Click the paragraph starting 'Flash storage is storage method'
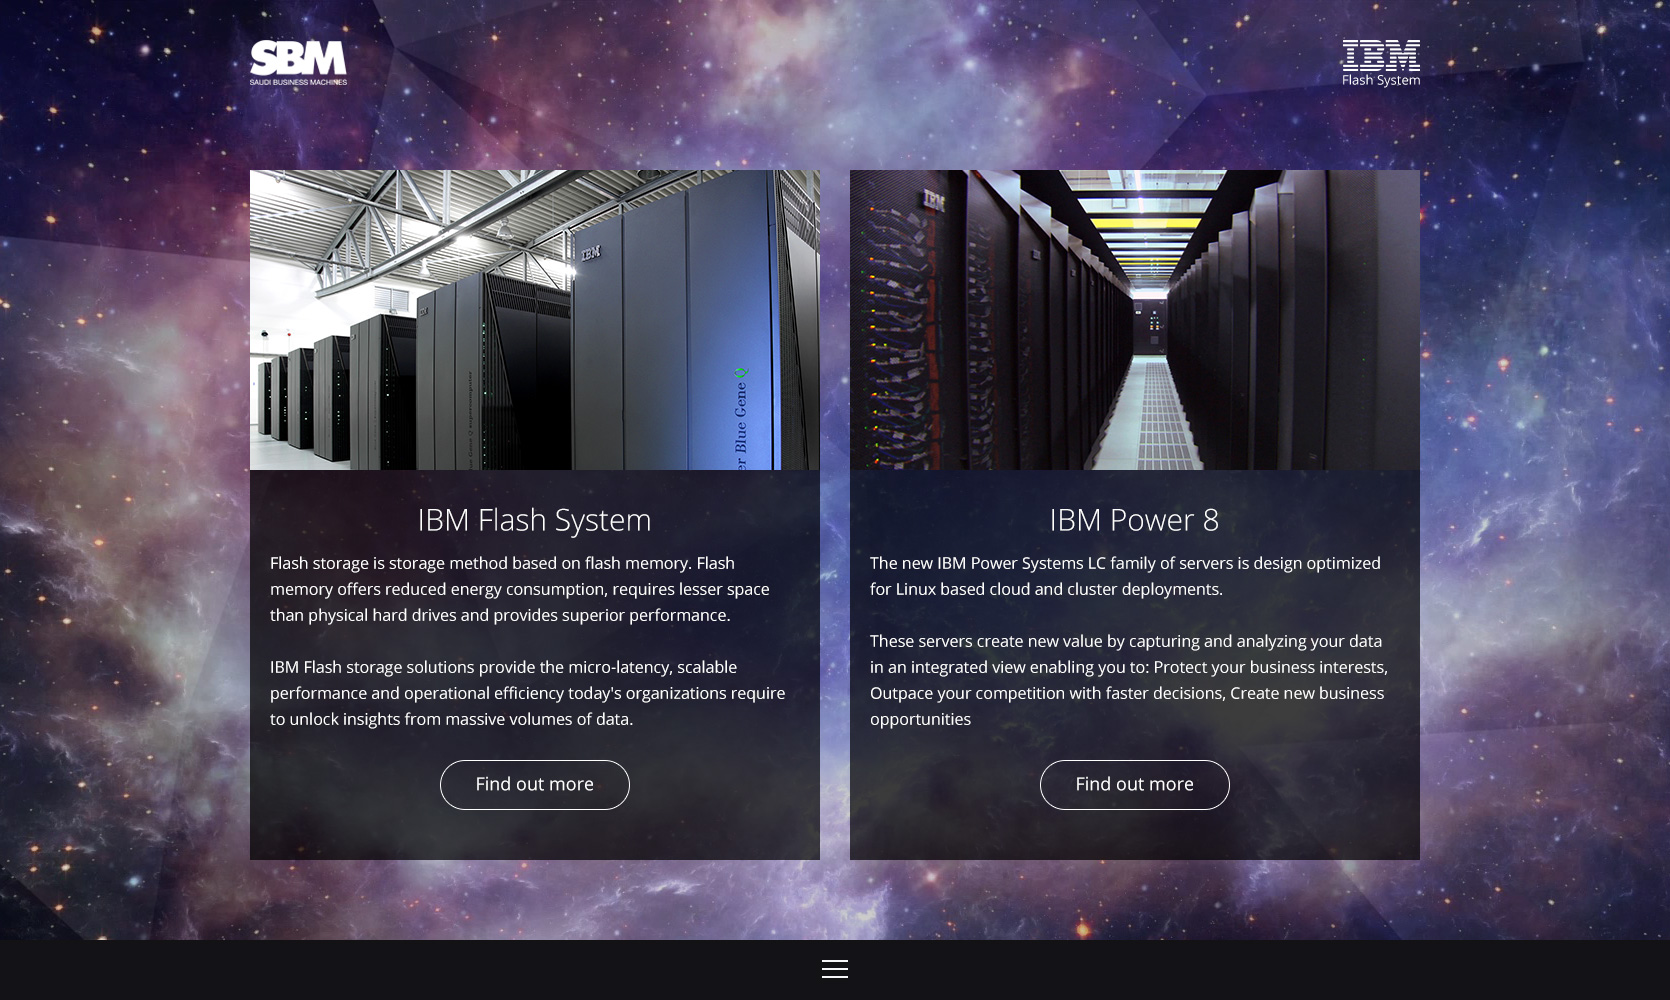Viewport: 1670px width, 1000px height. tap(521, 589)
